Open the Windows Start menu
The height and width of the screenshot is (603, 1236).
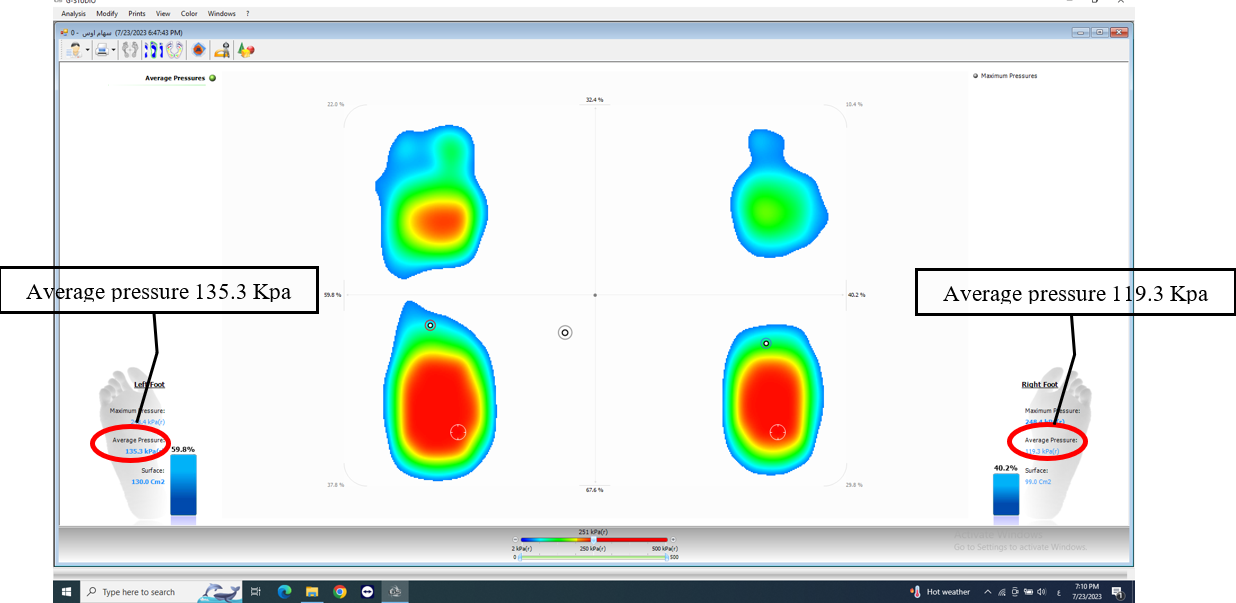click(68, 591)
